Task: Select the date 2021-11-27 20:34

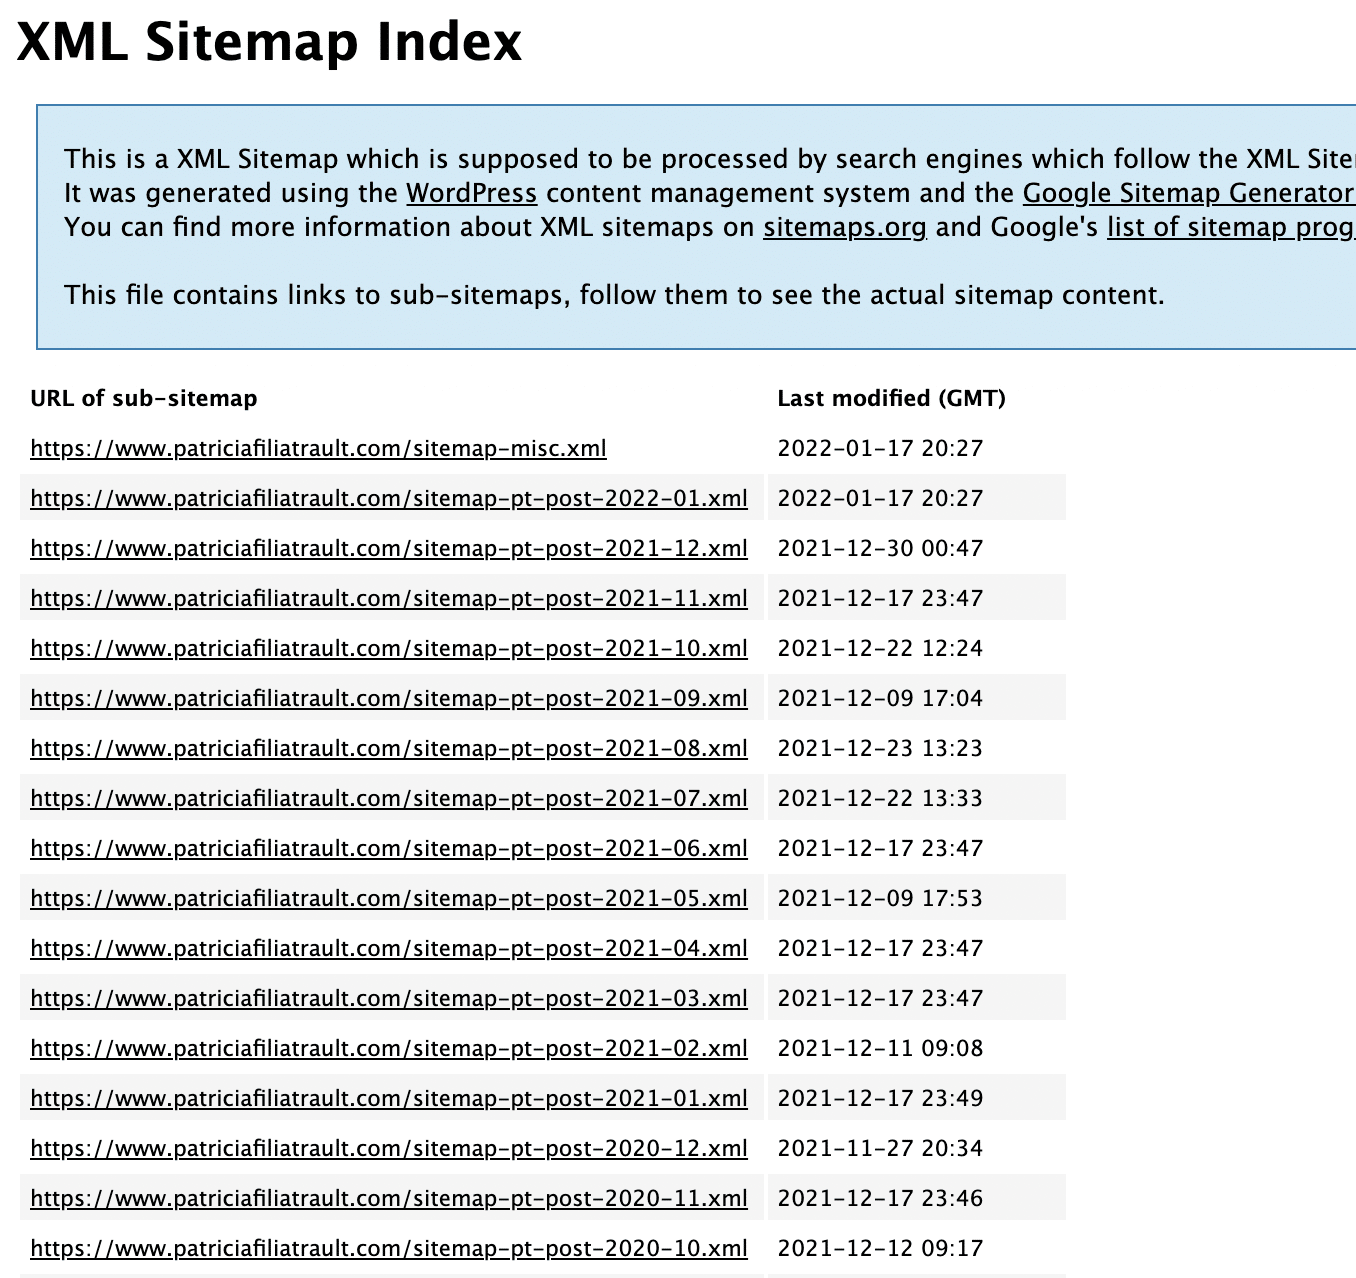Action: pos(881,1148)
